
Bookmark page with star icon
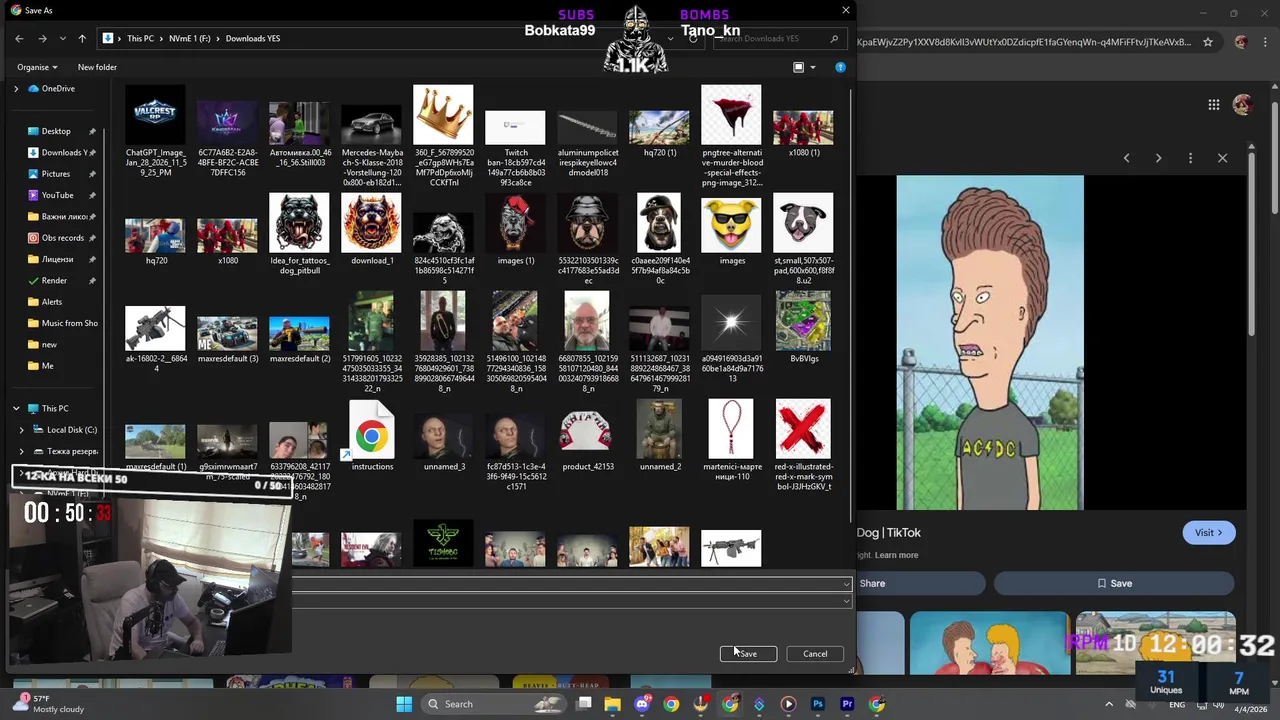click(1208, 42)
